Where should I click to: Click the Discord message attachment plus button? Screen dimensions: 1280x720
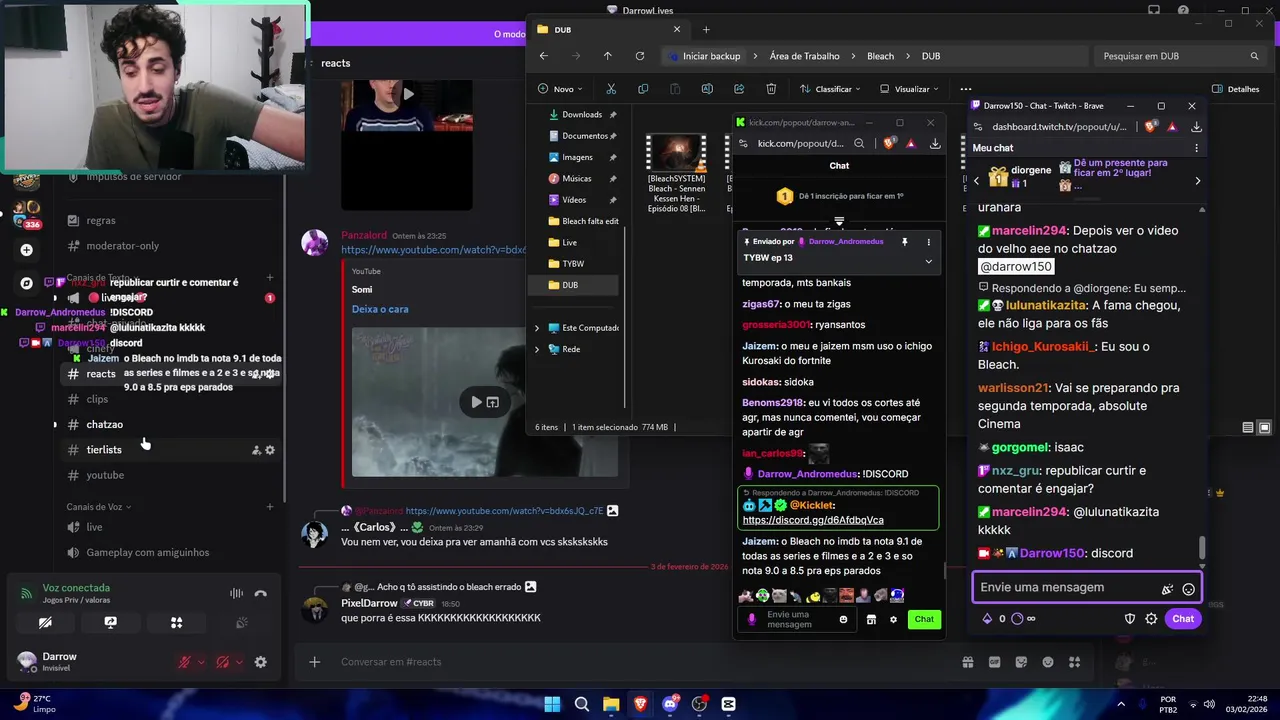point(314,662)
